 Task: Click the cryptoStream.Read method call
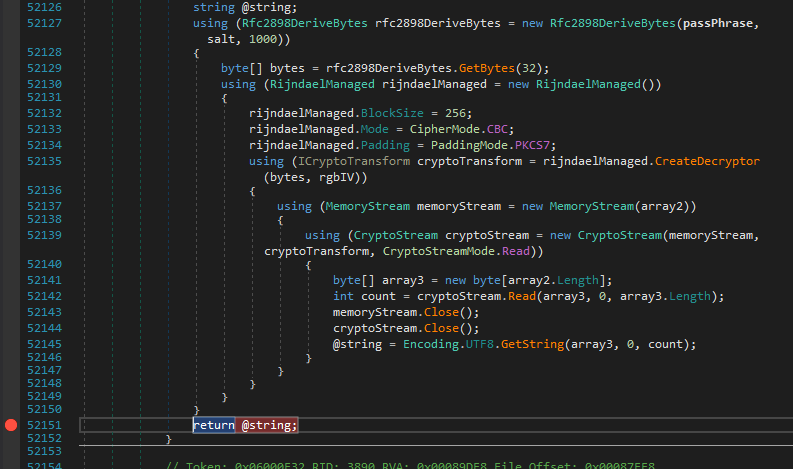[x=522, y=296]
